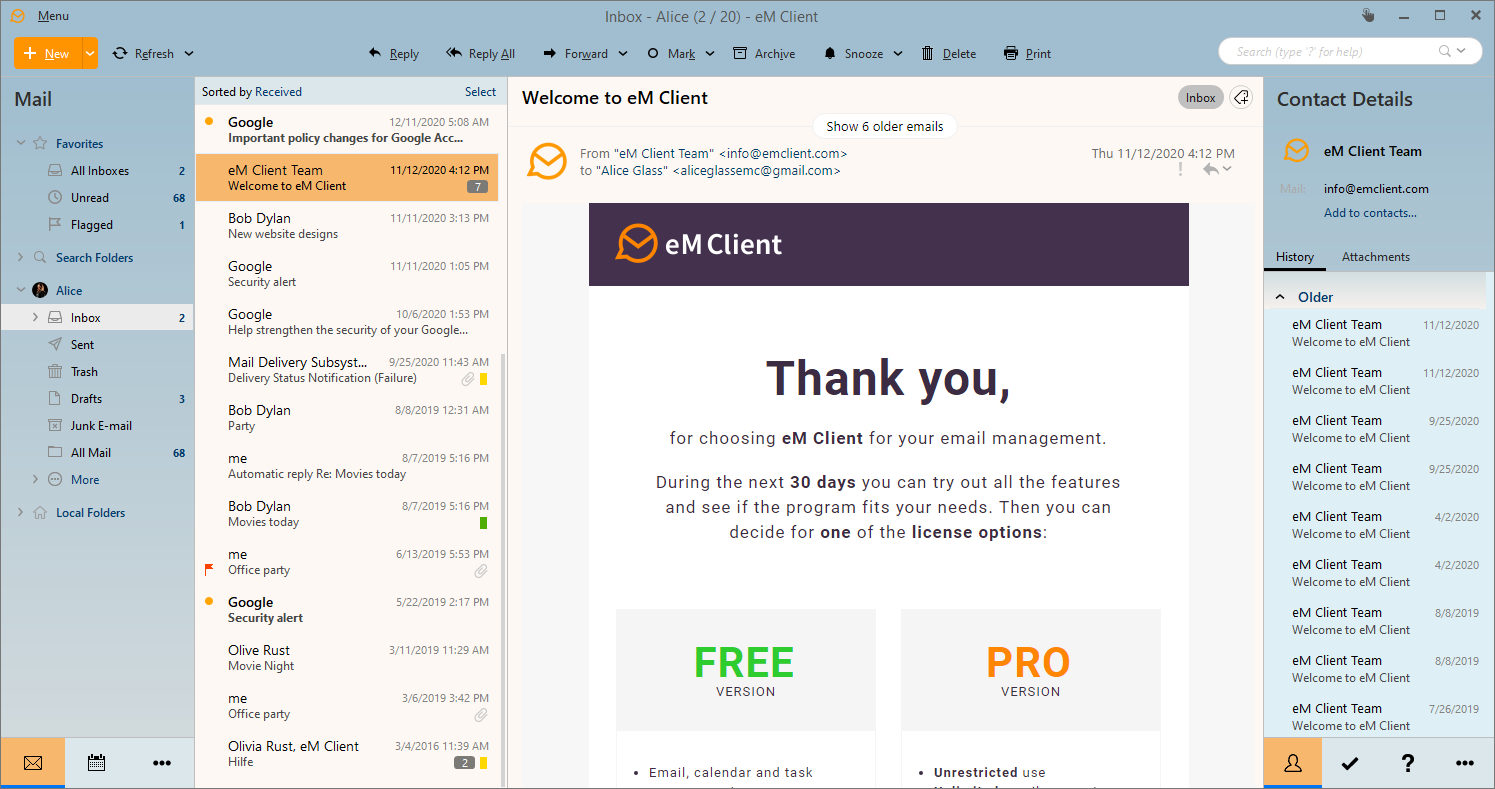Open the Calendar view icon
Viewport: 1495px width, 789px height.
(97, 763)
